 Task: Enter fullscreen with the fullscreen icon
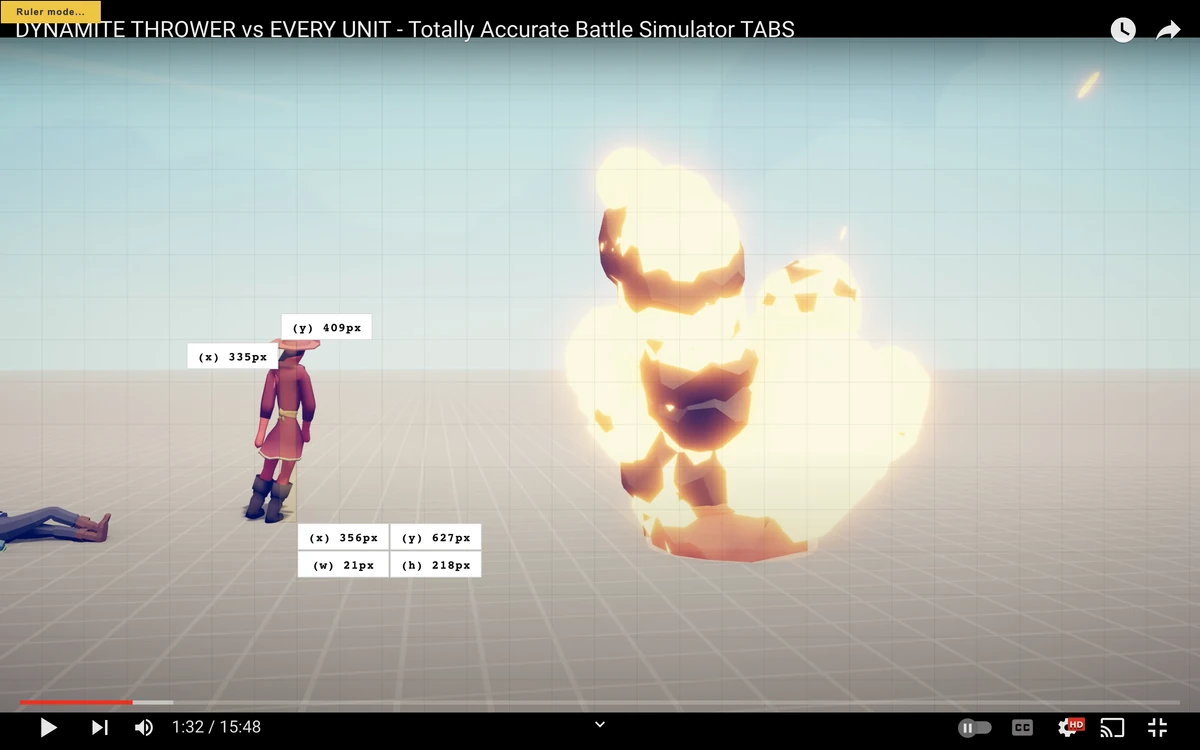tap(1157, 727)
